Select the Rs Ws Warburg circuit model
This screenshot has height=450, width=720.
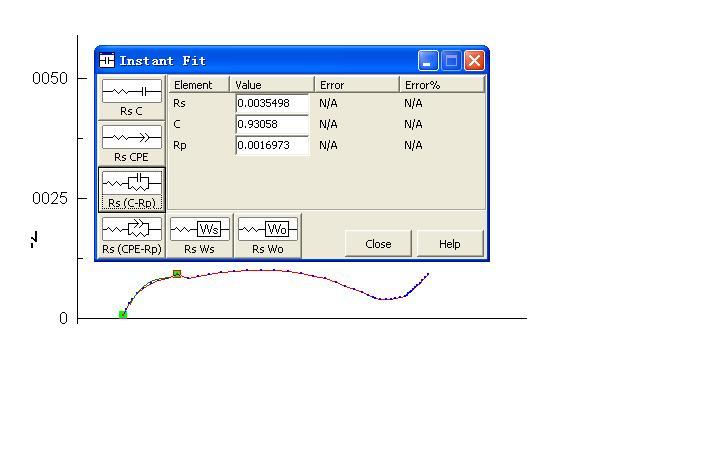[200, 236]
